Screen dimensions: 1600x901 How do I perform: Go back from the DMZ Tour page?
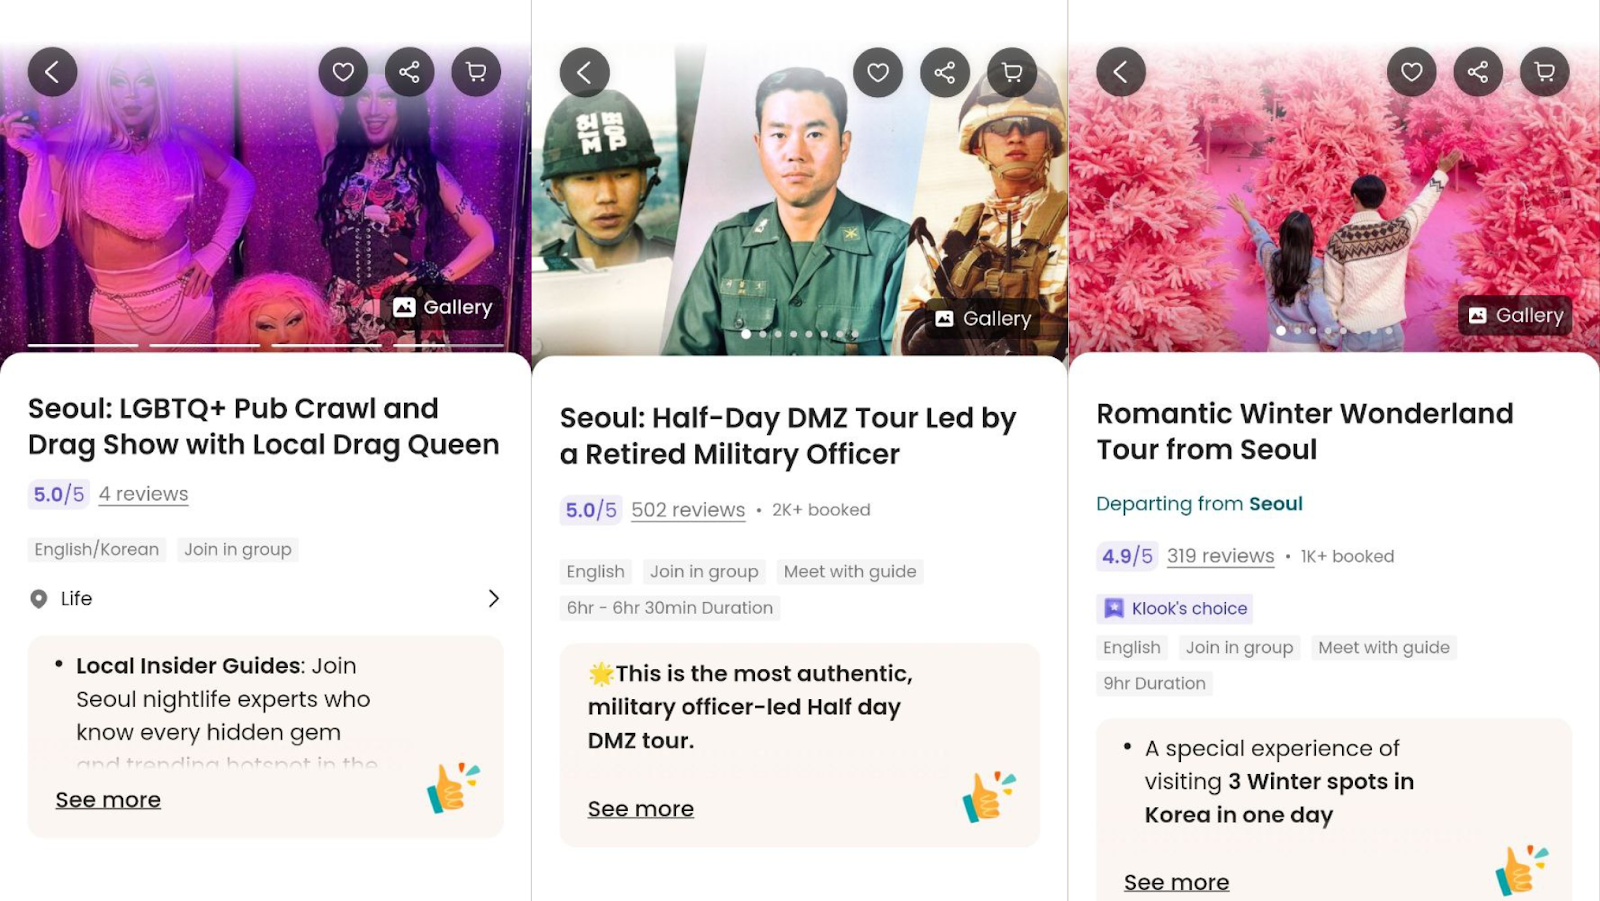click(x=585, y=73)
